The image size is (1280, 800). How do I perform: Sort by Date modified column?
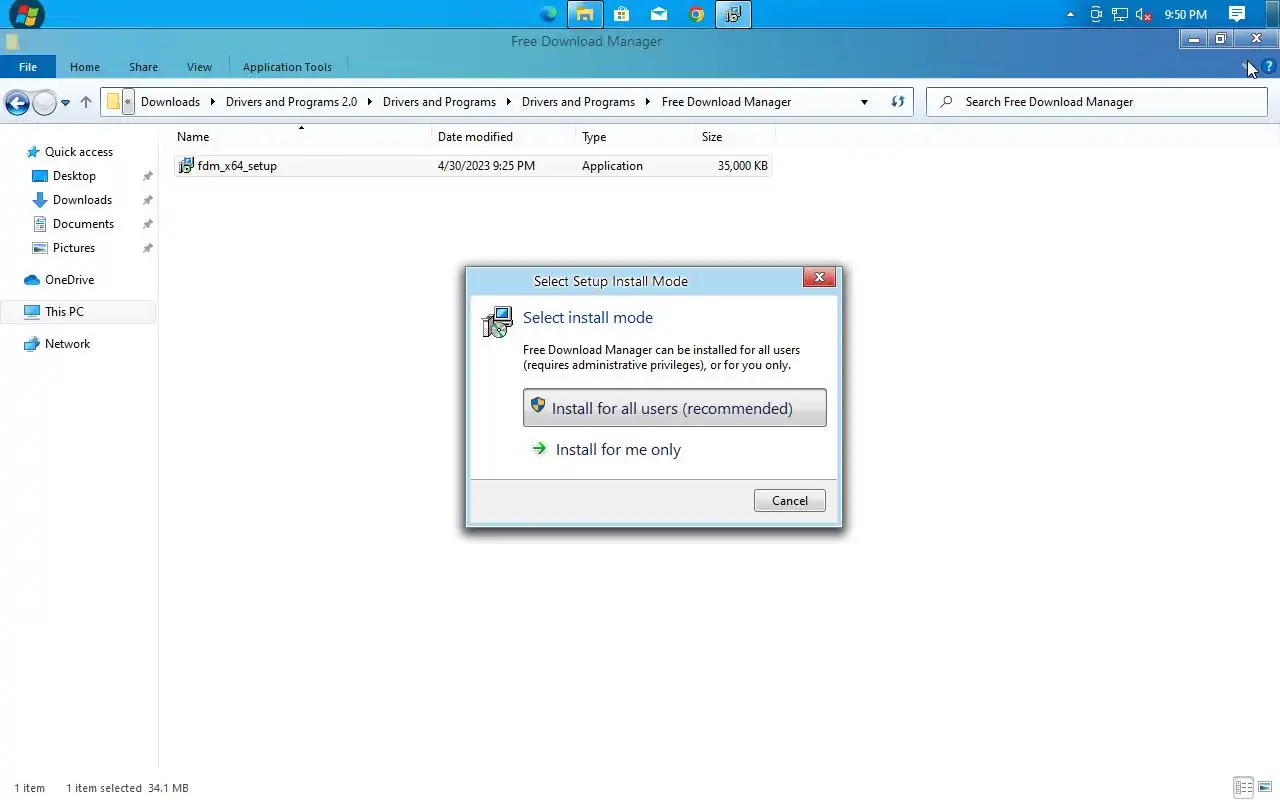click(475, 137)
